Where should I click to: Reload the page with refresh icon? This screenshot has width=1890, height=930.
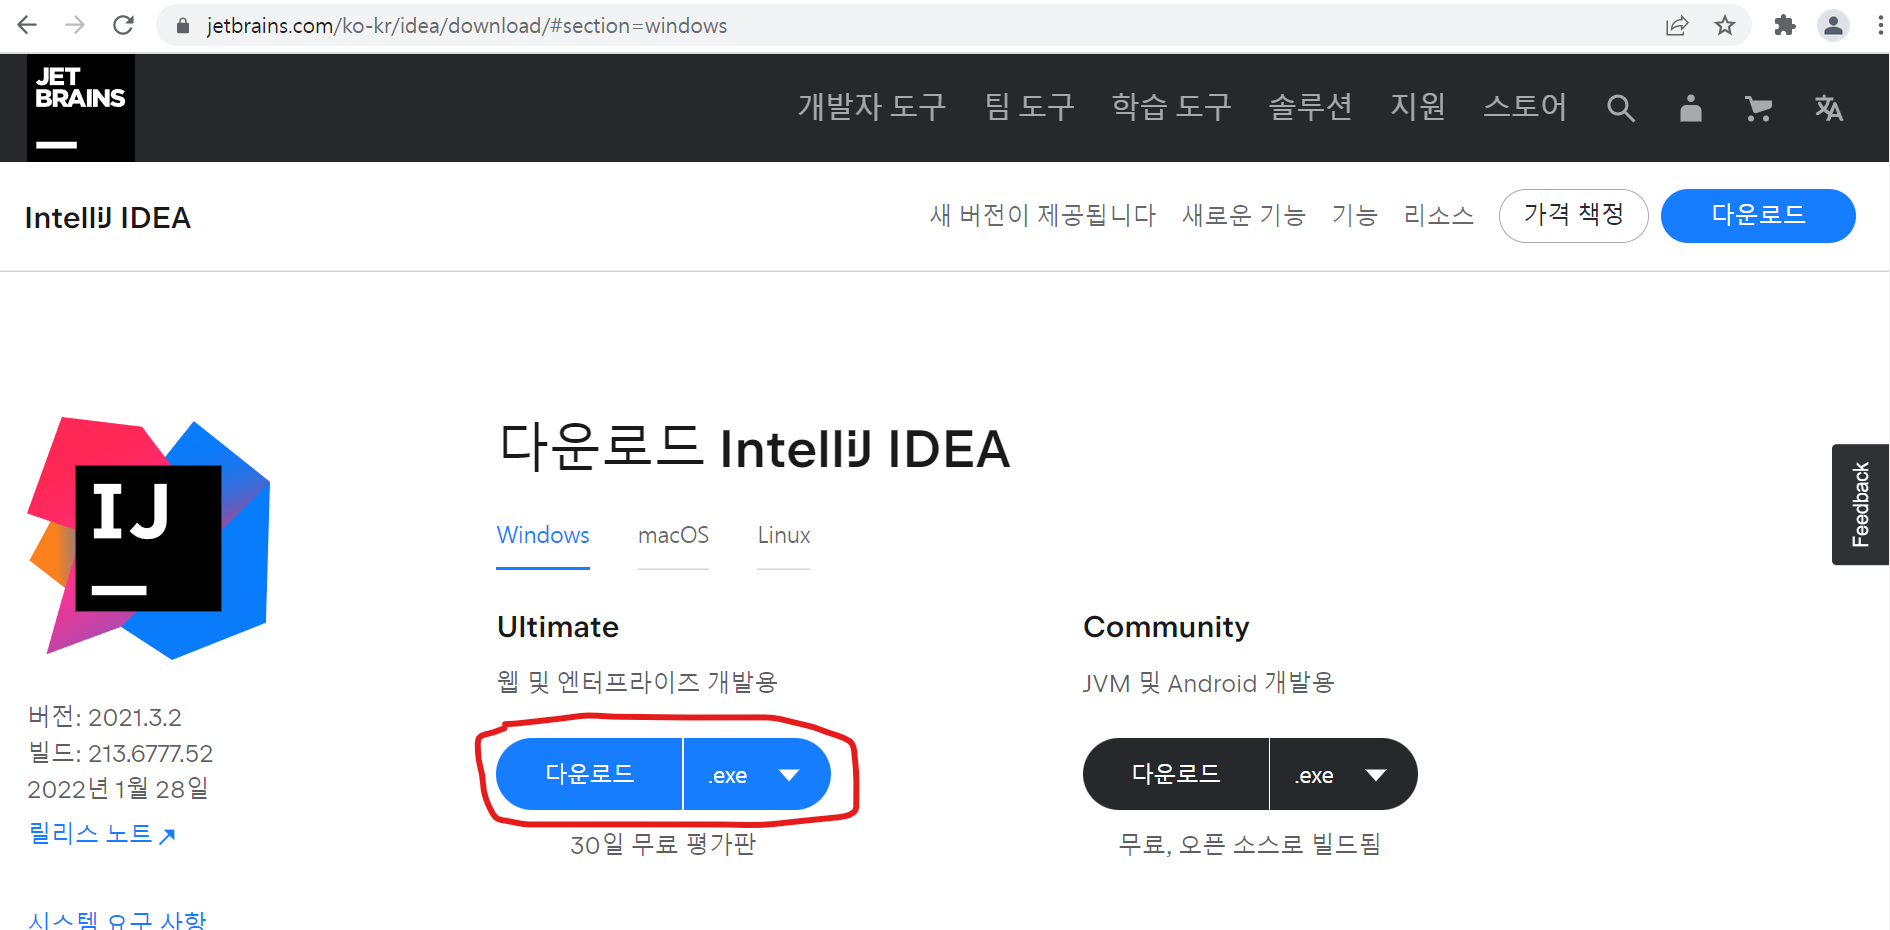tap(123, 25)
